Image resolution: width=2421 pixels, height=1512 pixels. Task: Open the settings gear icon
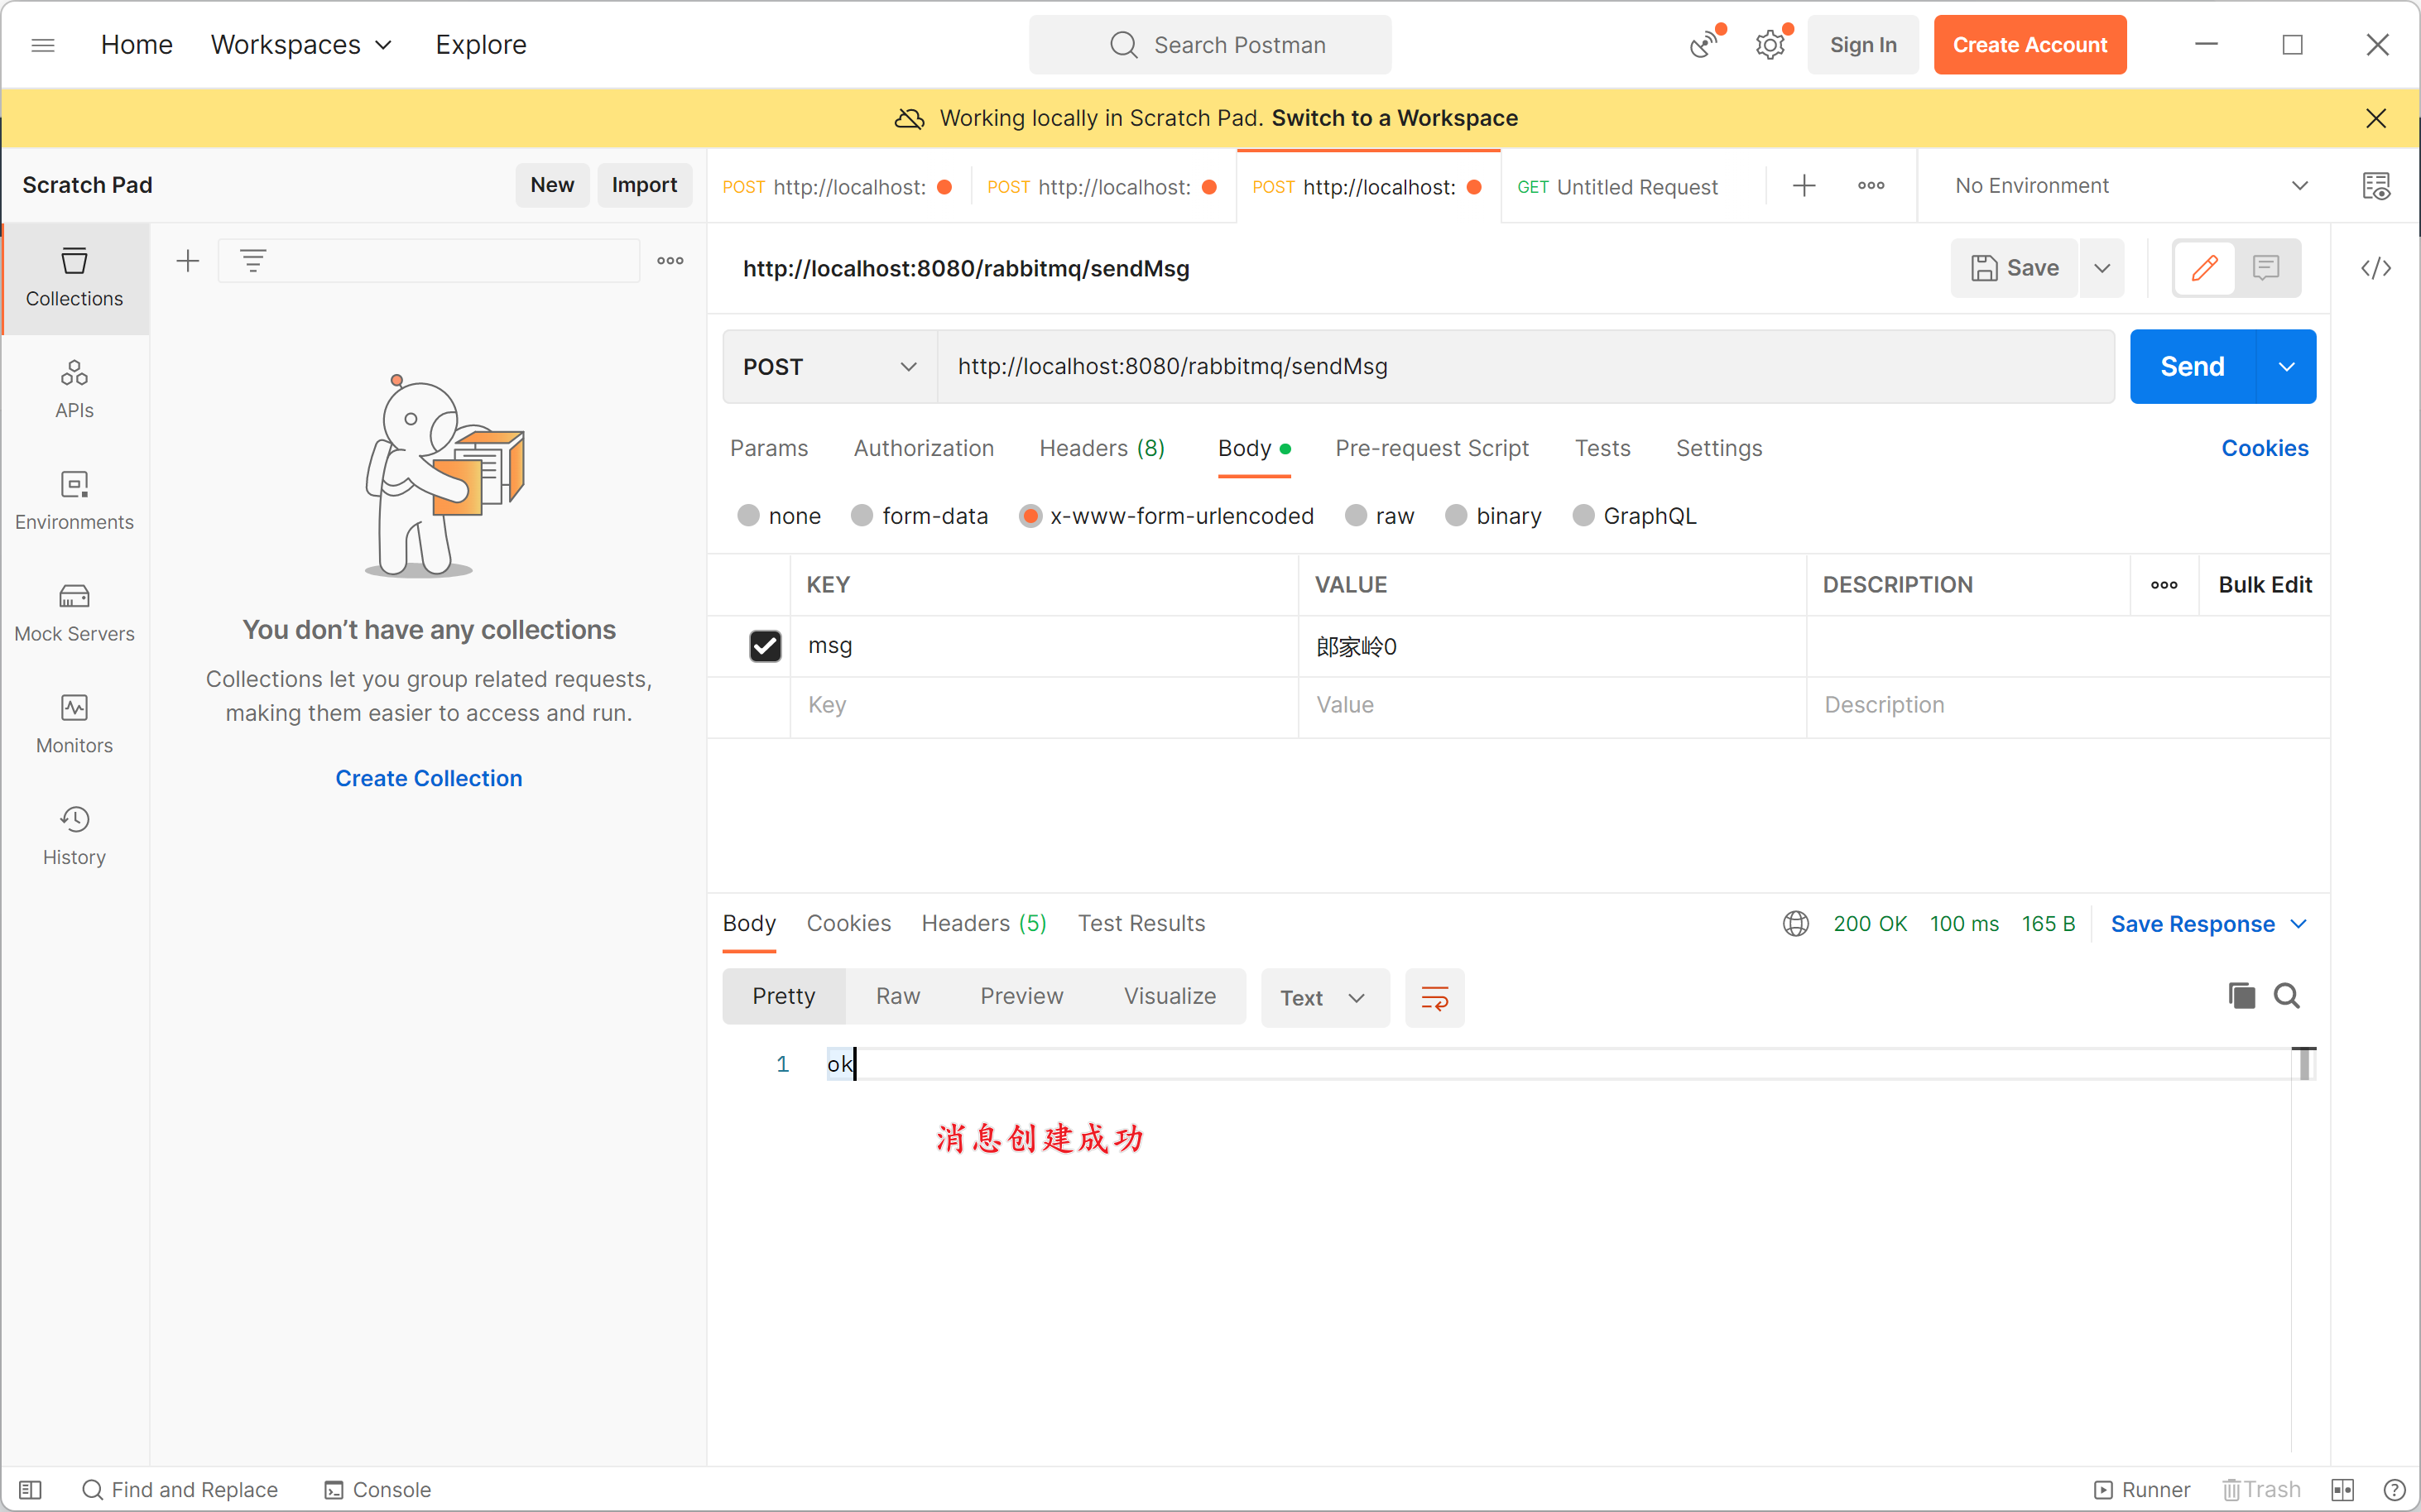(x=1770, y=45)
